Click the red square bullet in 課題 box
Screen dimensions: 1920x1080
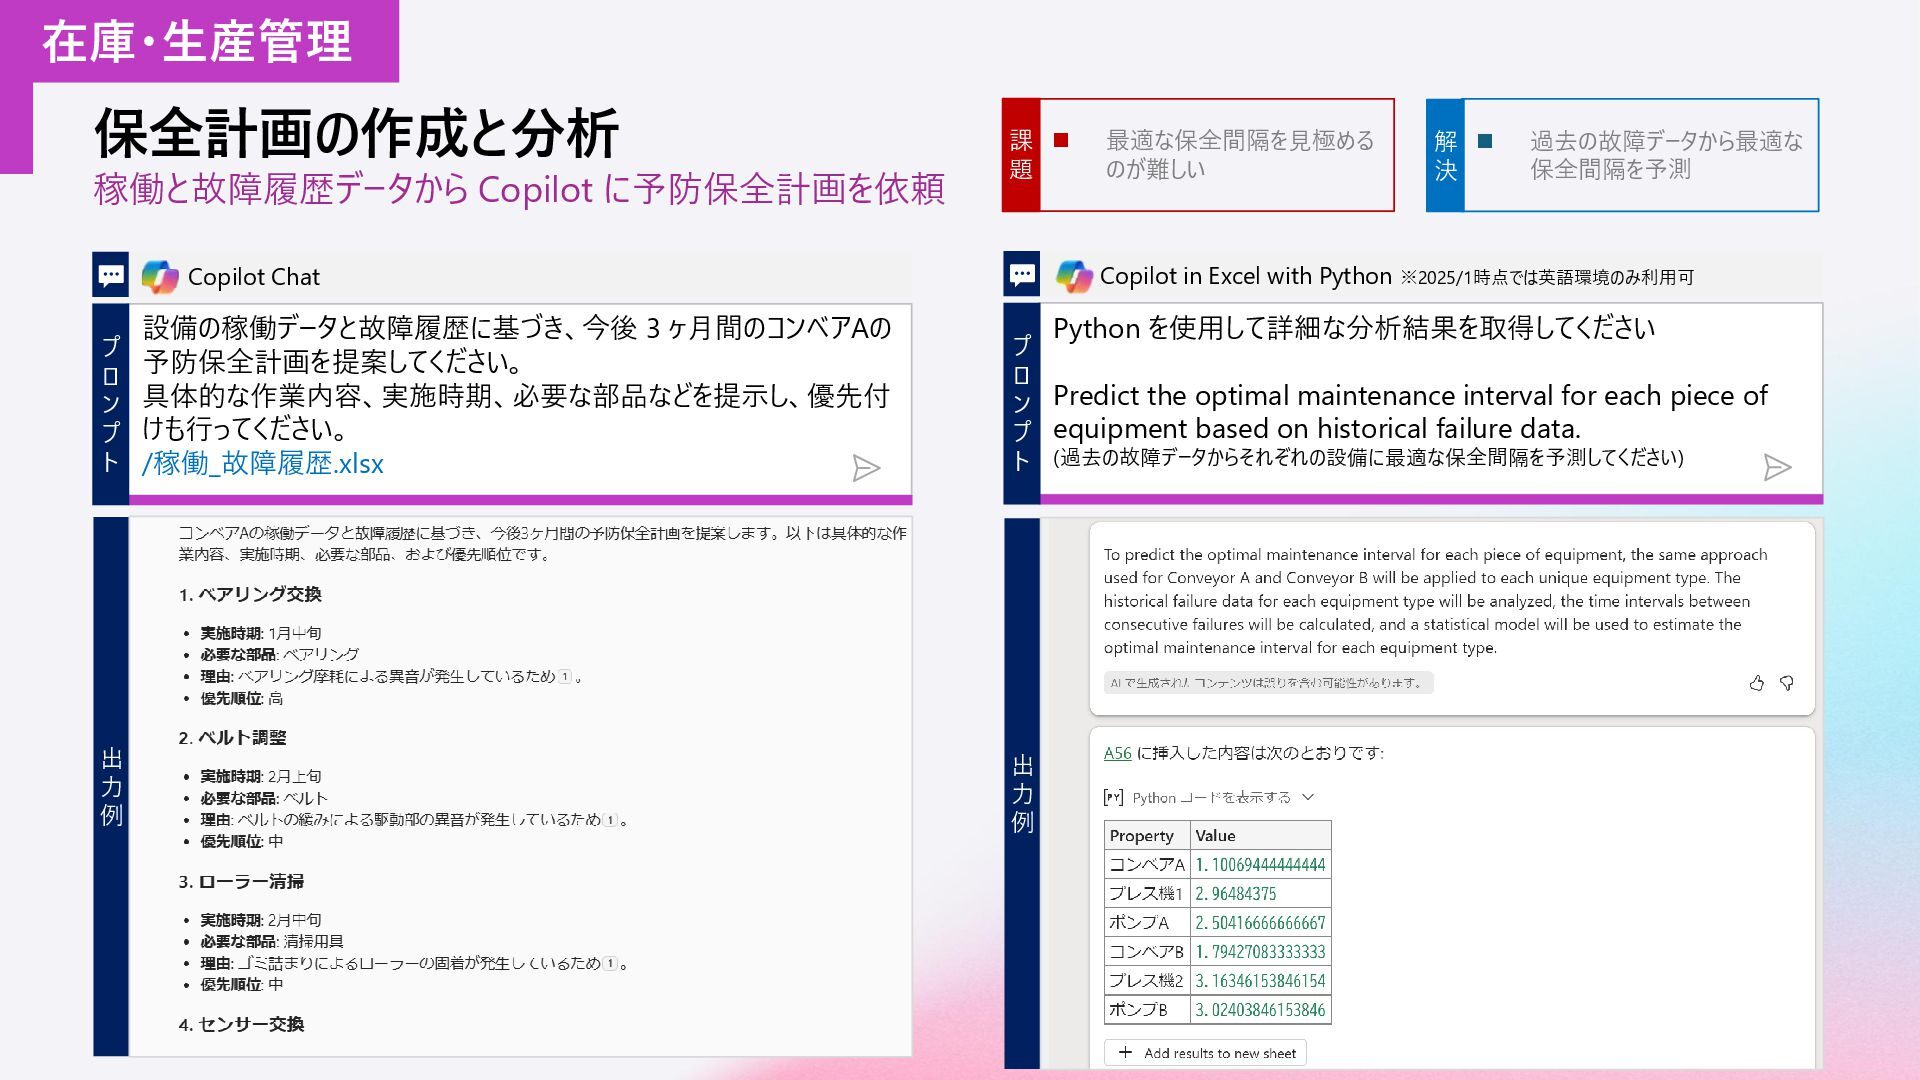1061,140
